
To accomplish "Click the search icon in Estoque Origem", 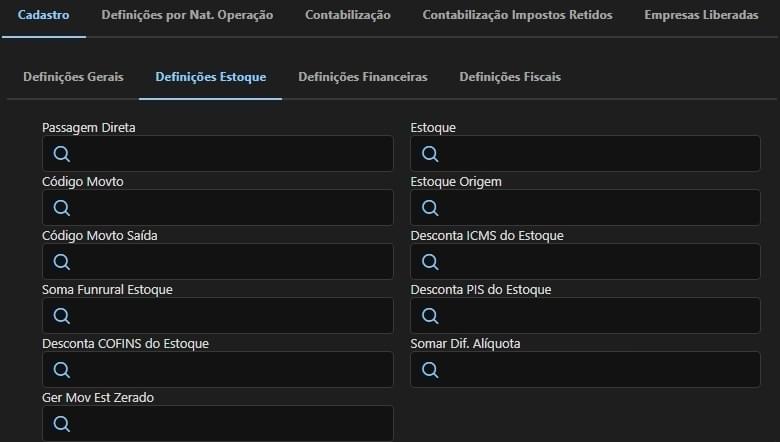I will coord(430,208).
